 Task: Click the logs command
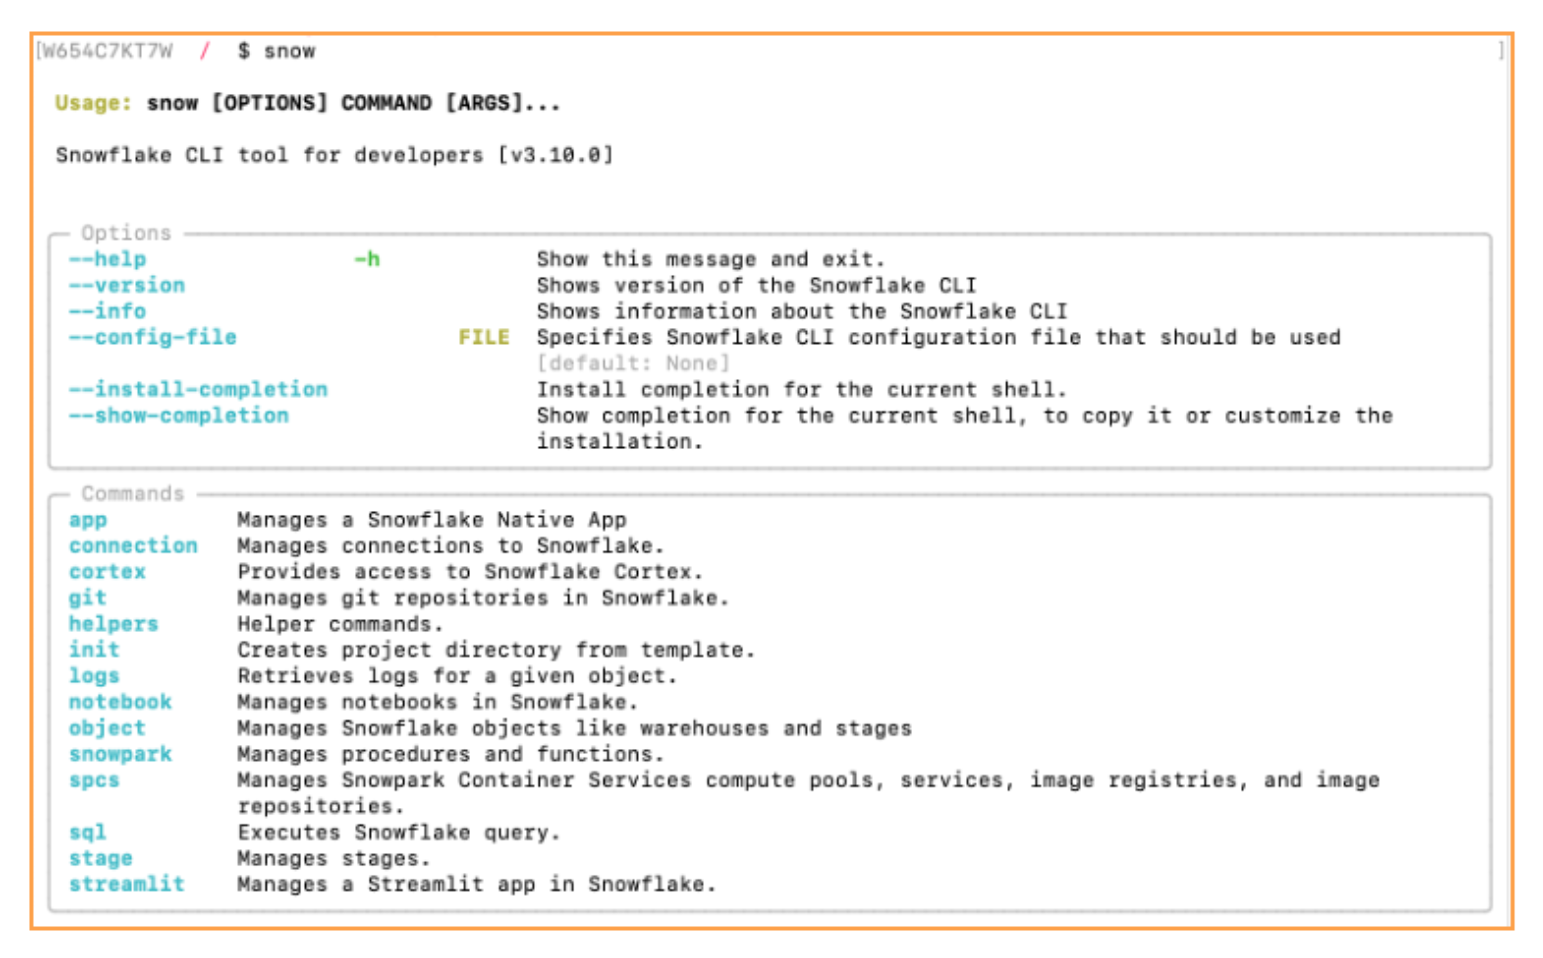94,676
